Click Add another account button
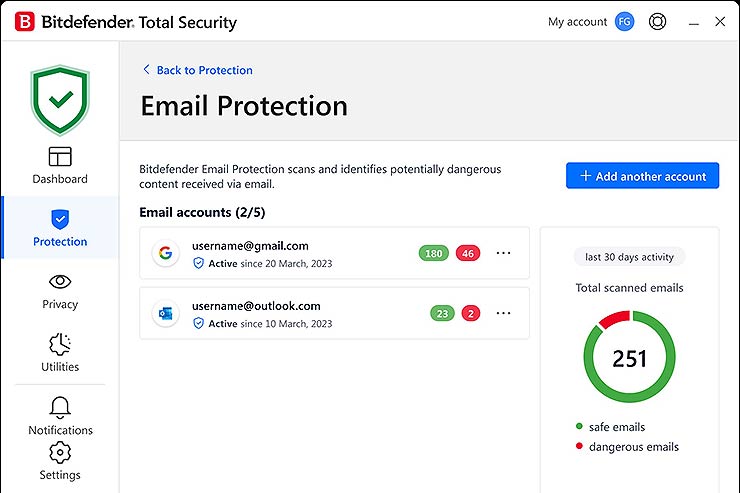The image size is (740, 493). 642,176
